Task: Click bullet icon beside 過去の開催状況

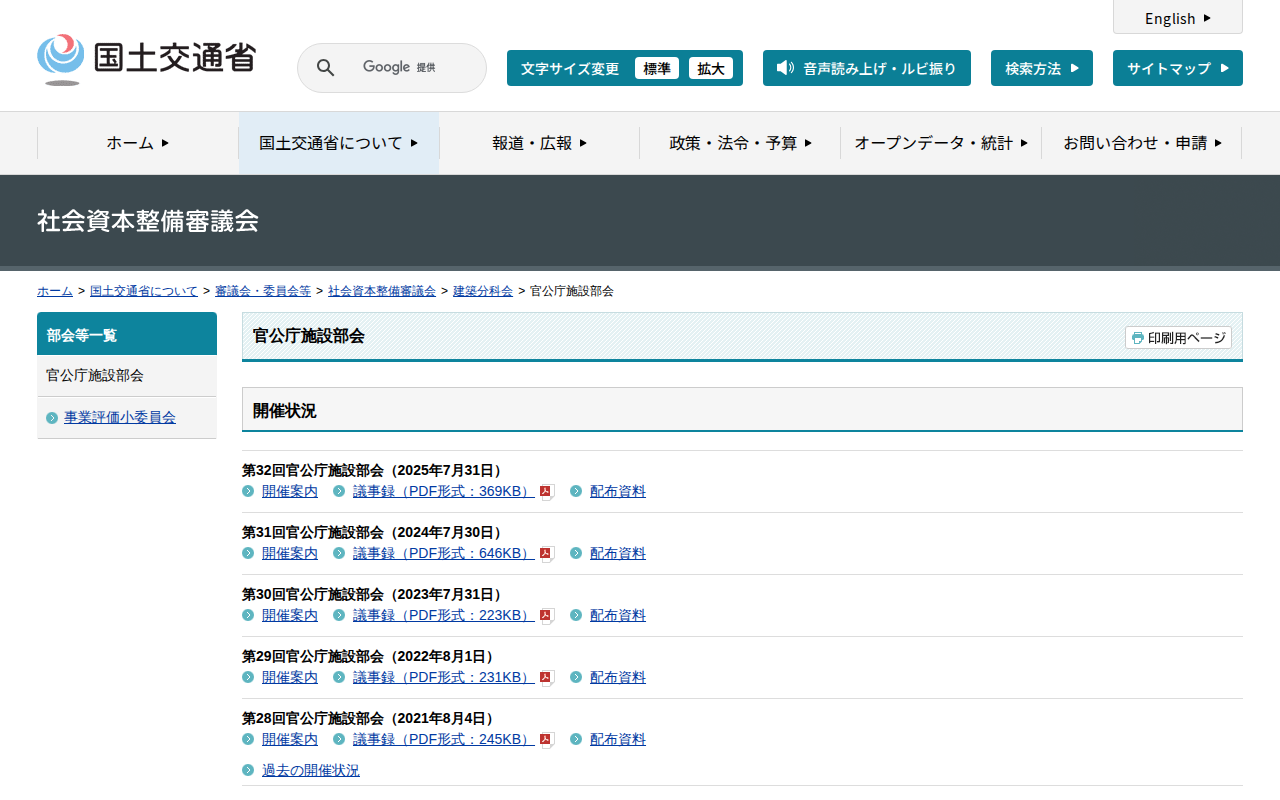Action: click(248, 770)
